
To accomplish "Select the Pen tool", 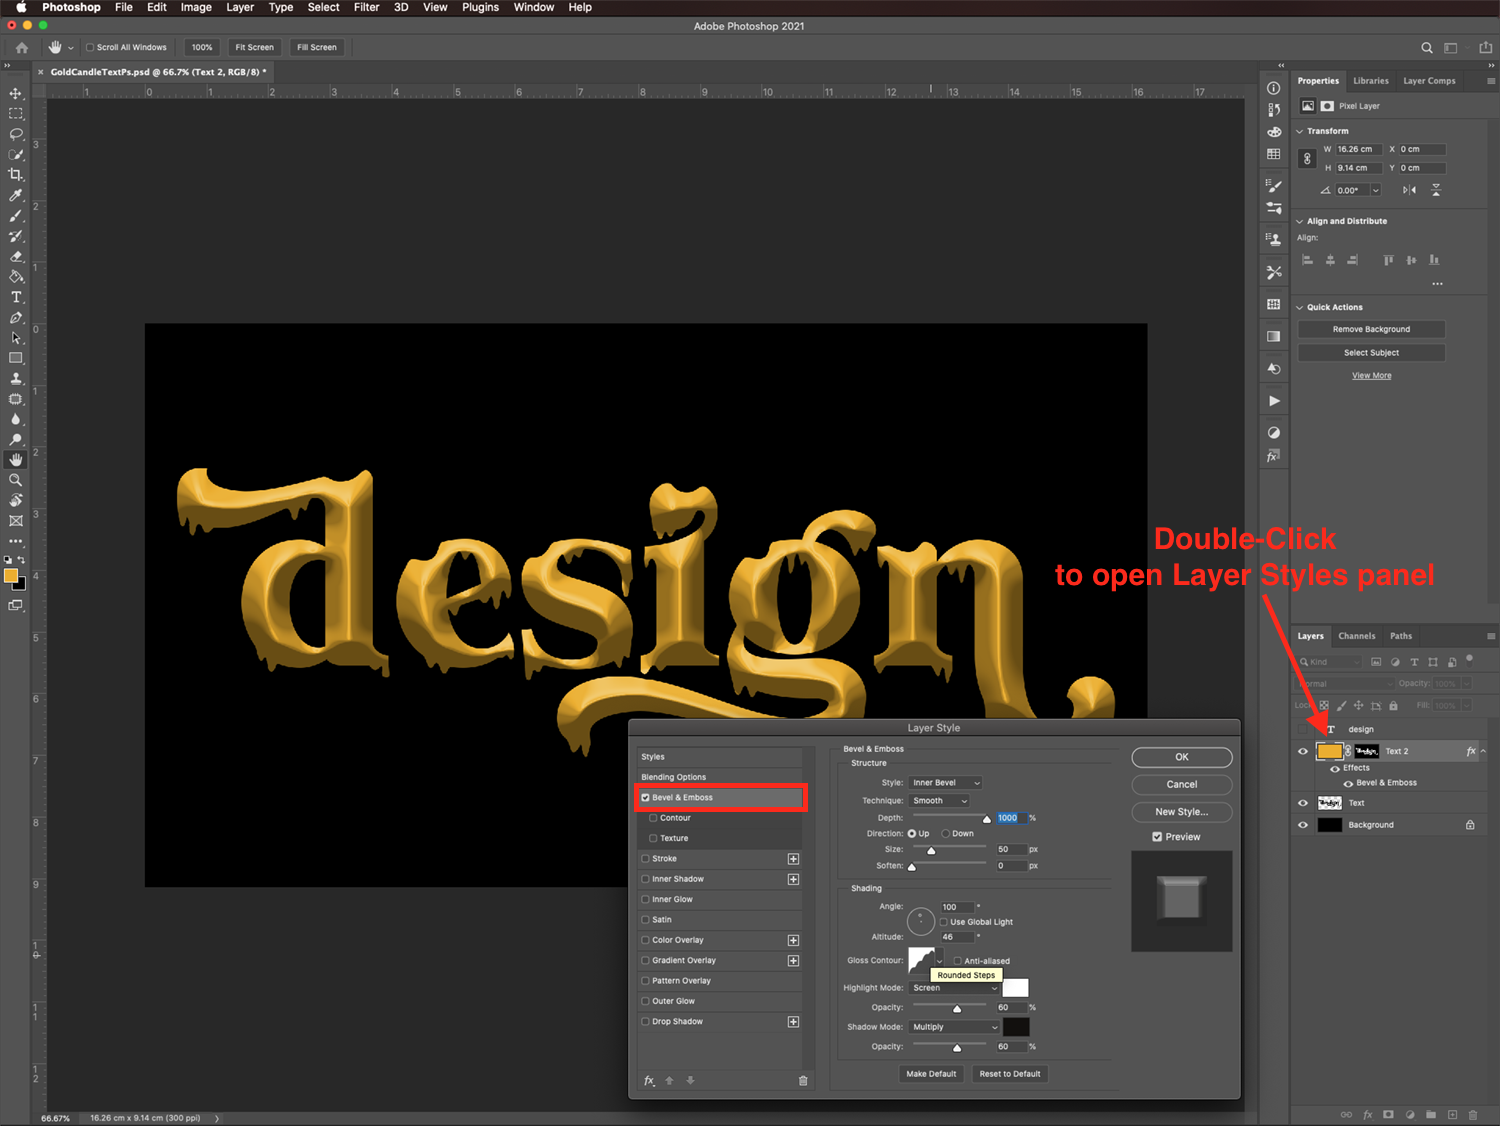I will click(x=16, y=318).
